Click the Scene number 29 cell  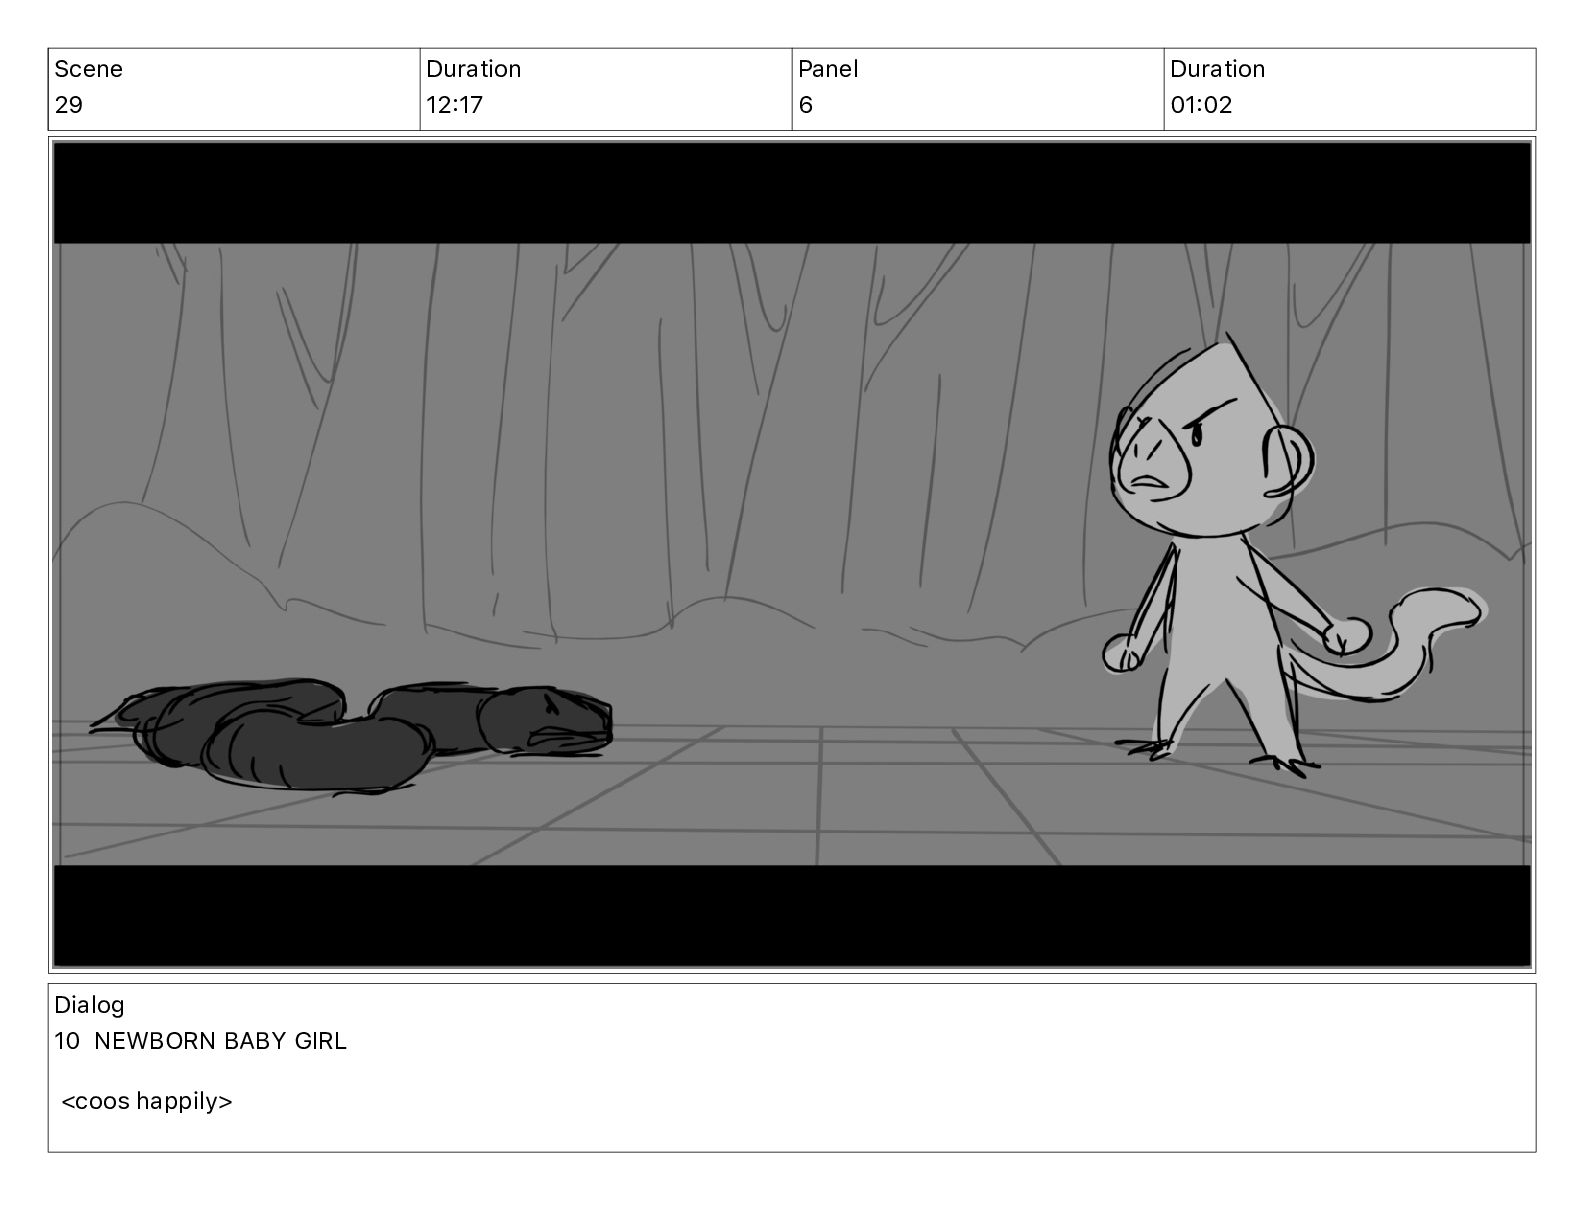pyautogui.click(x=234, y=89)
